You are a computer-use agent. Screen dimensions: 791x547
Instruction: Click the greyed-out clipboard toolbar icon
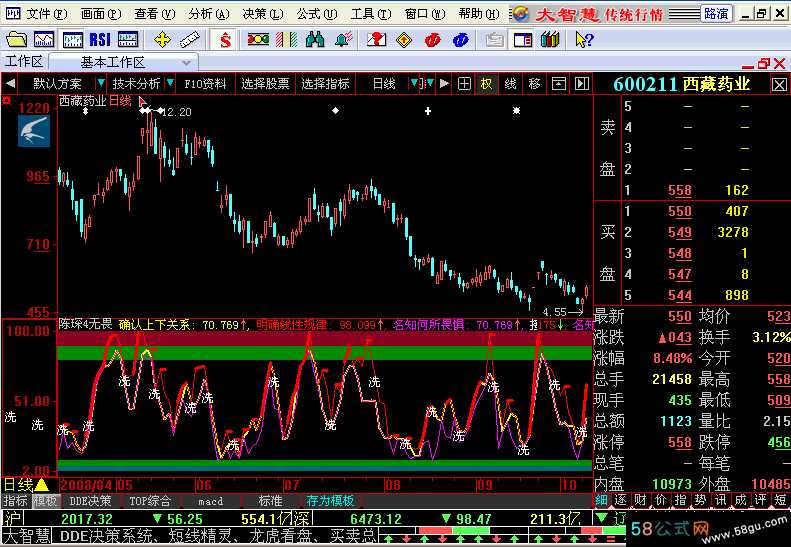[x=495, y=39]
